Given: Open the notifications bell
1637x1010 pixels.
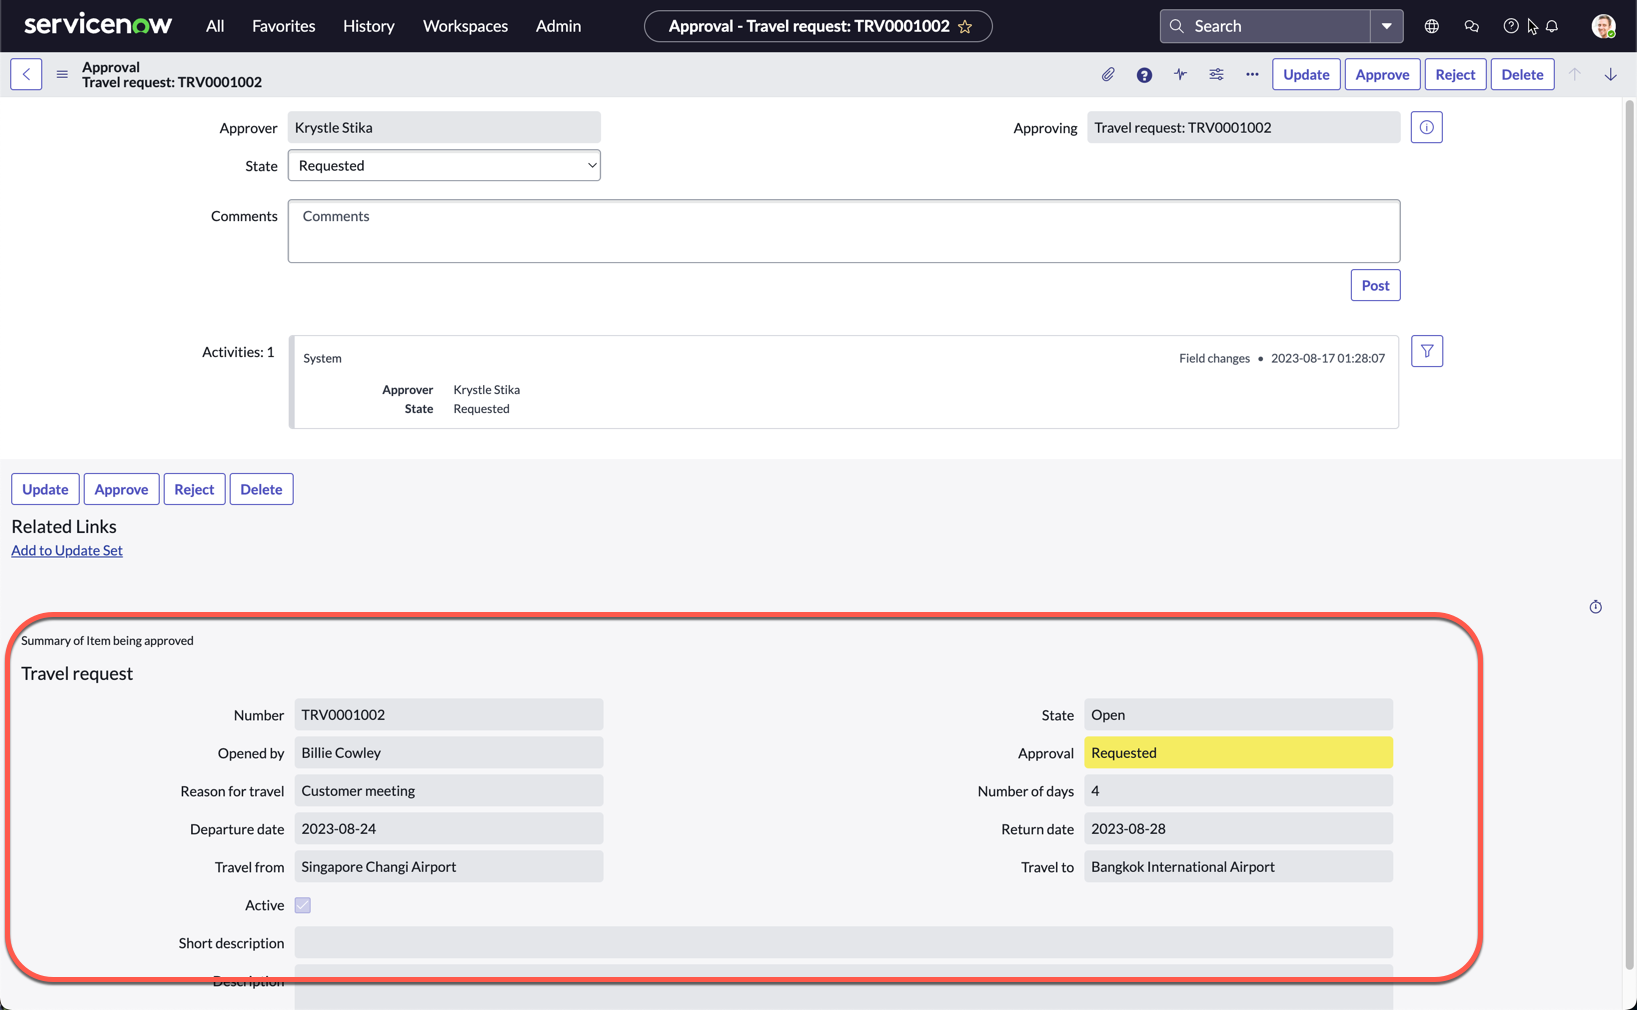Looking at the screenshot, I should coord(1552,26).
